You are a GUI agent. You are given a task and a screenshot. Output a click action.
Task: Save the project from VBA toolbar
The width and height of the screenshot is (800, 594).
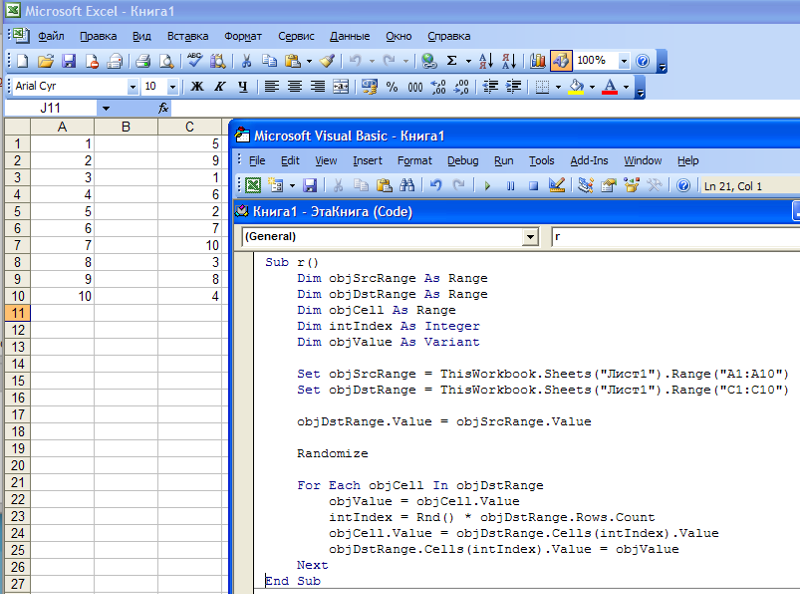tap(310, 185)
